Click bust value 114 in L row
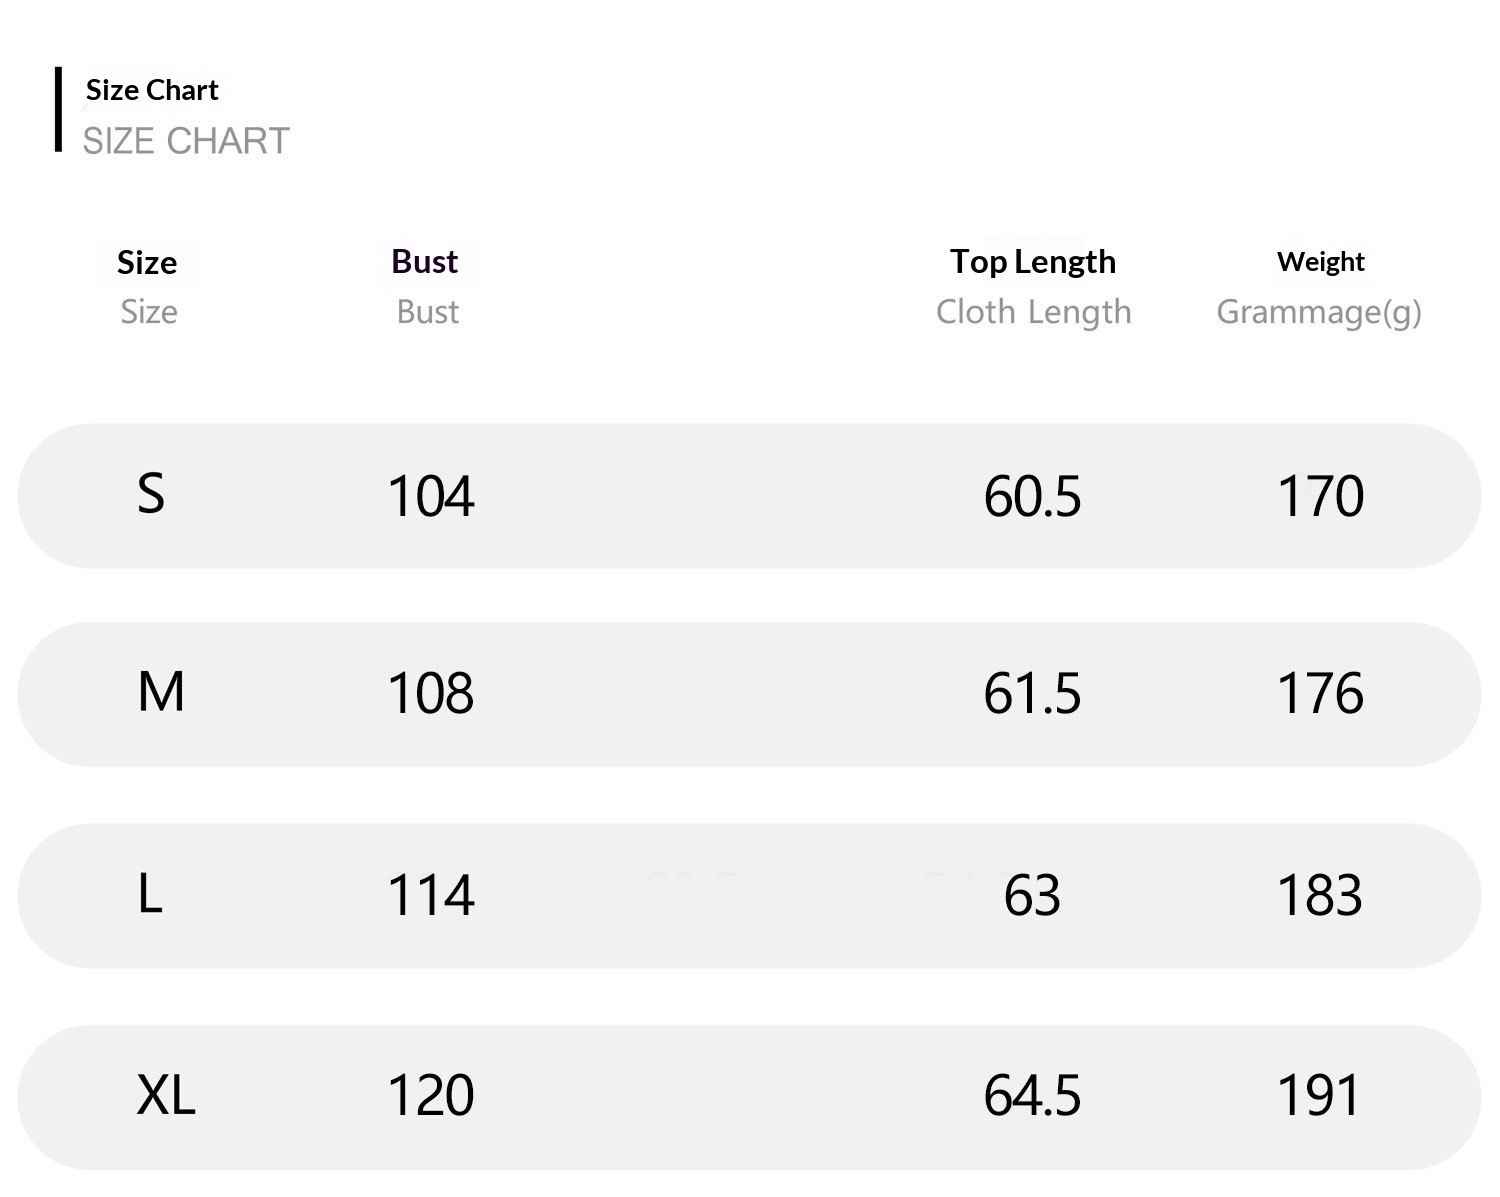The image size is (1500, 1197). tap(431, 895)
